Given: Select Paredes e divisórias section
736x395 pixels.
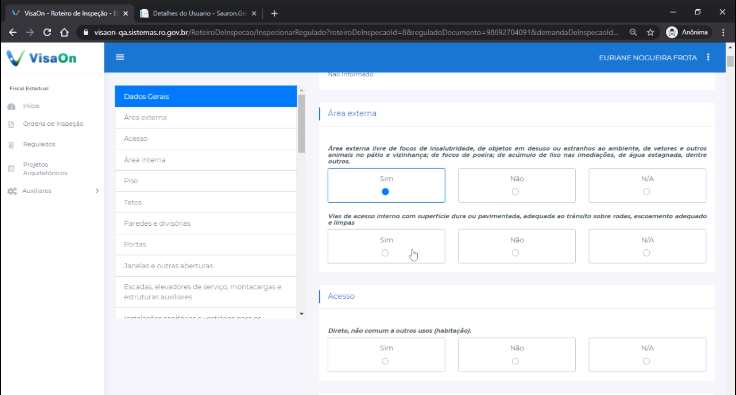Looking at the screenshot, I should [x=206, y=224].
